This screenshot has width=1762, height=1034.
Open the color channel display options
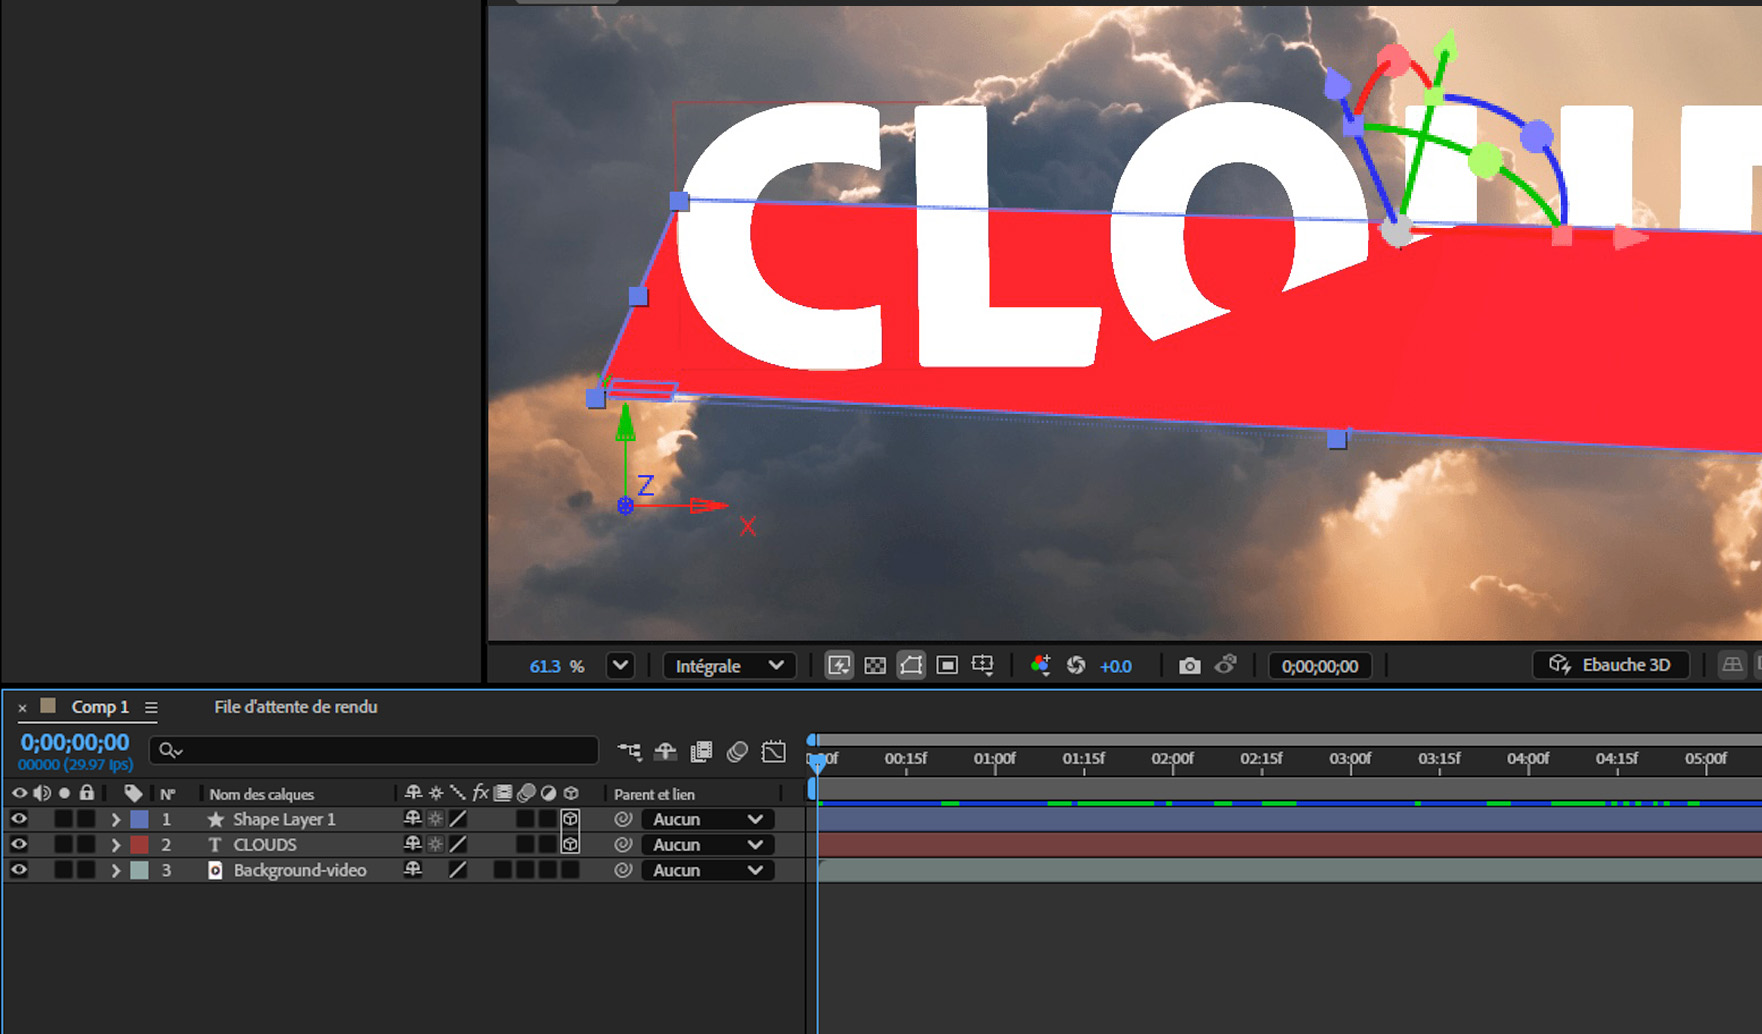(x=1040, y=666)
